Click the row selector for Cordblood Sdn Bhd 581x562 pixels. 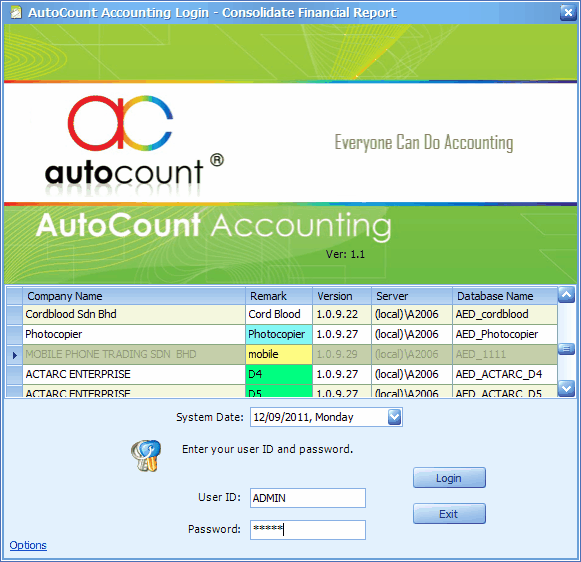pos(14,315)
